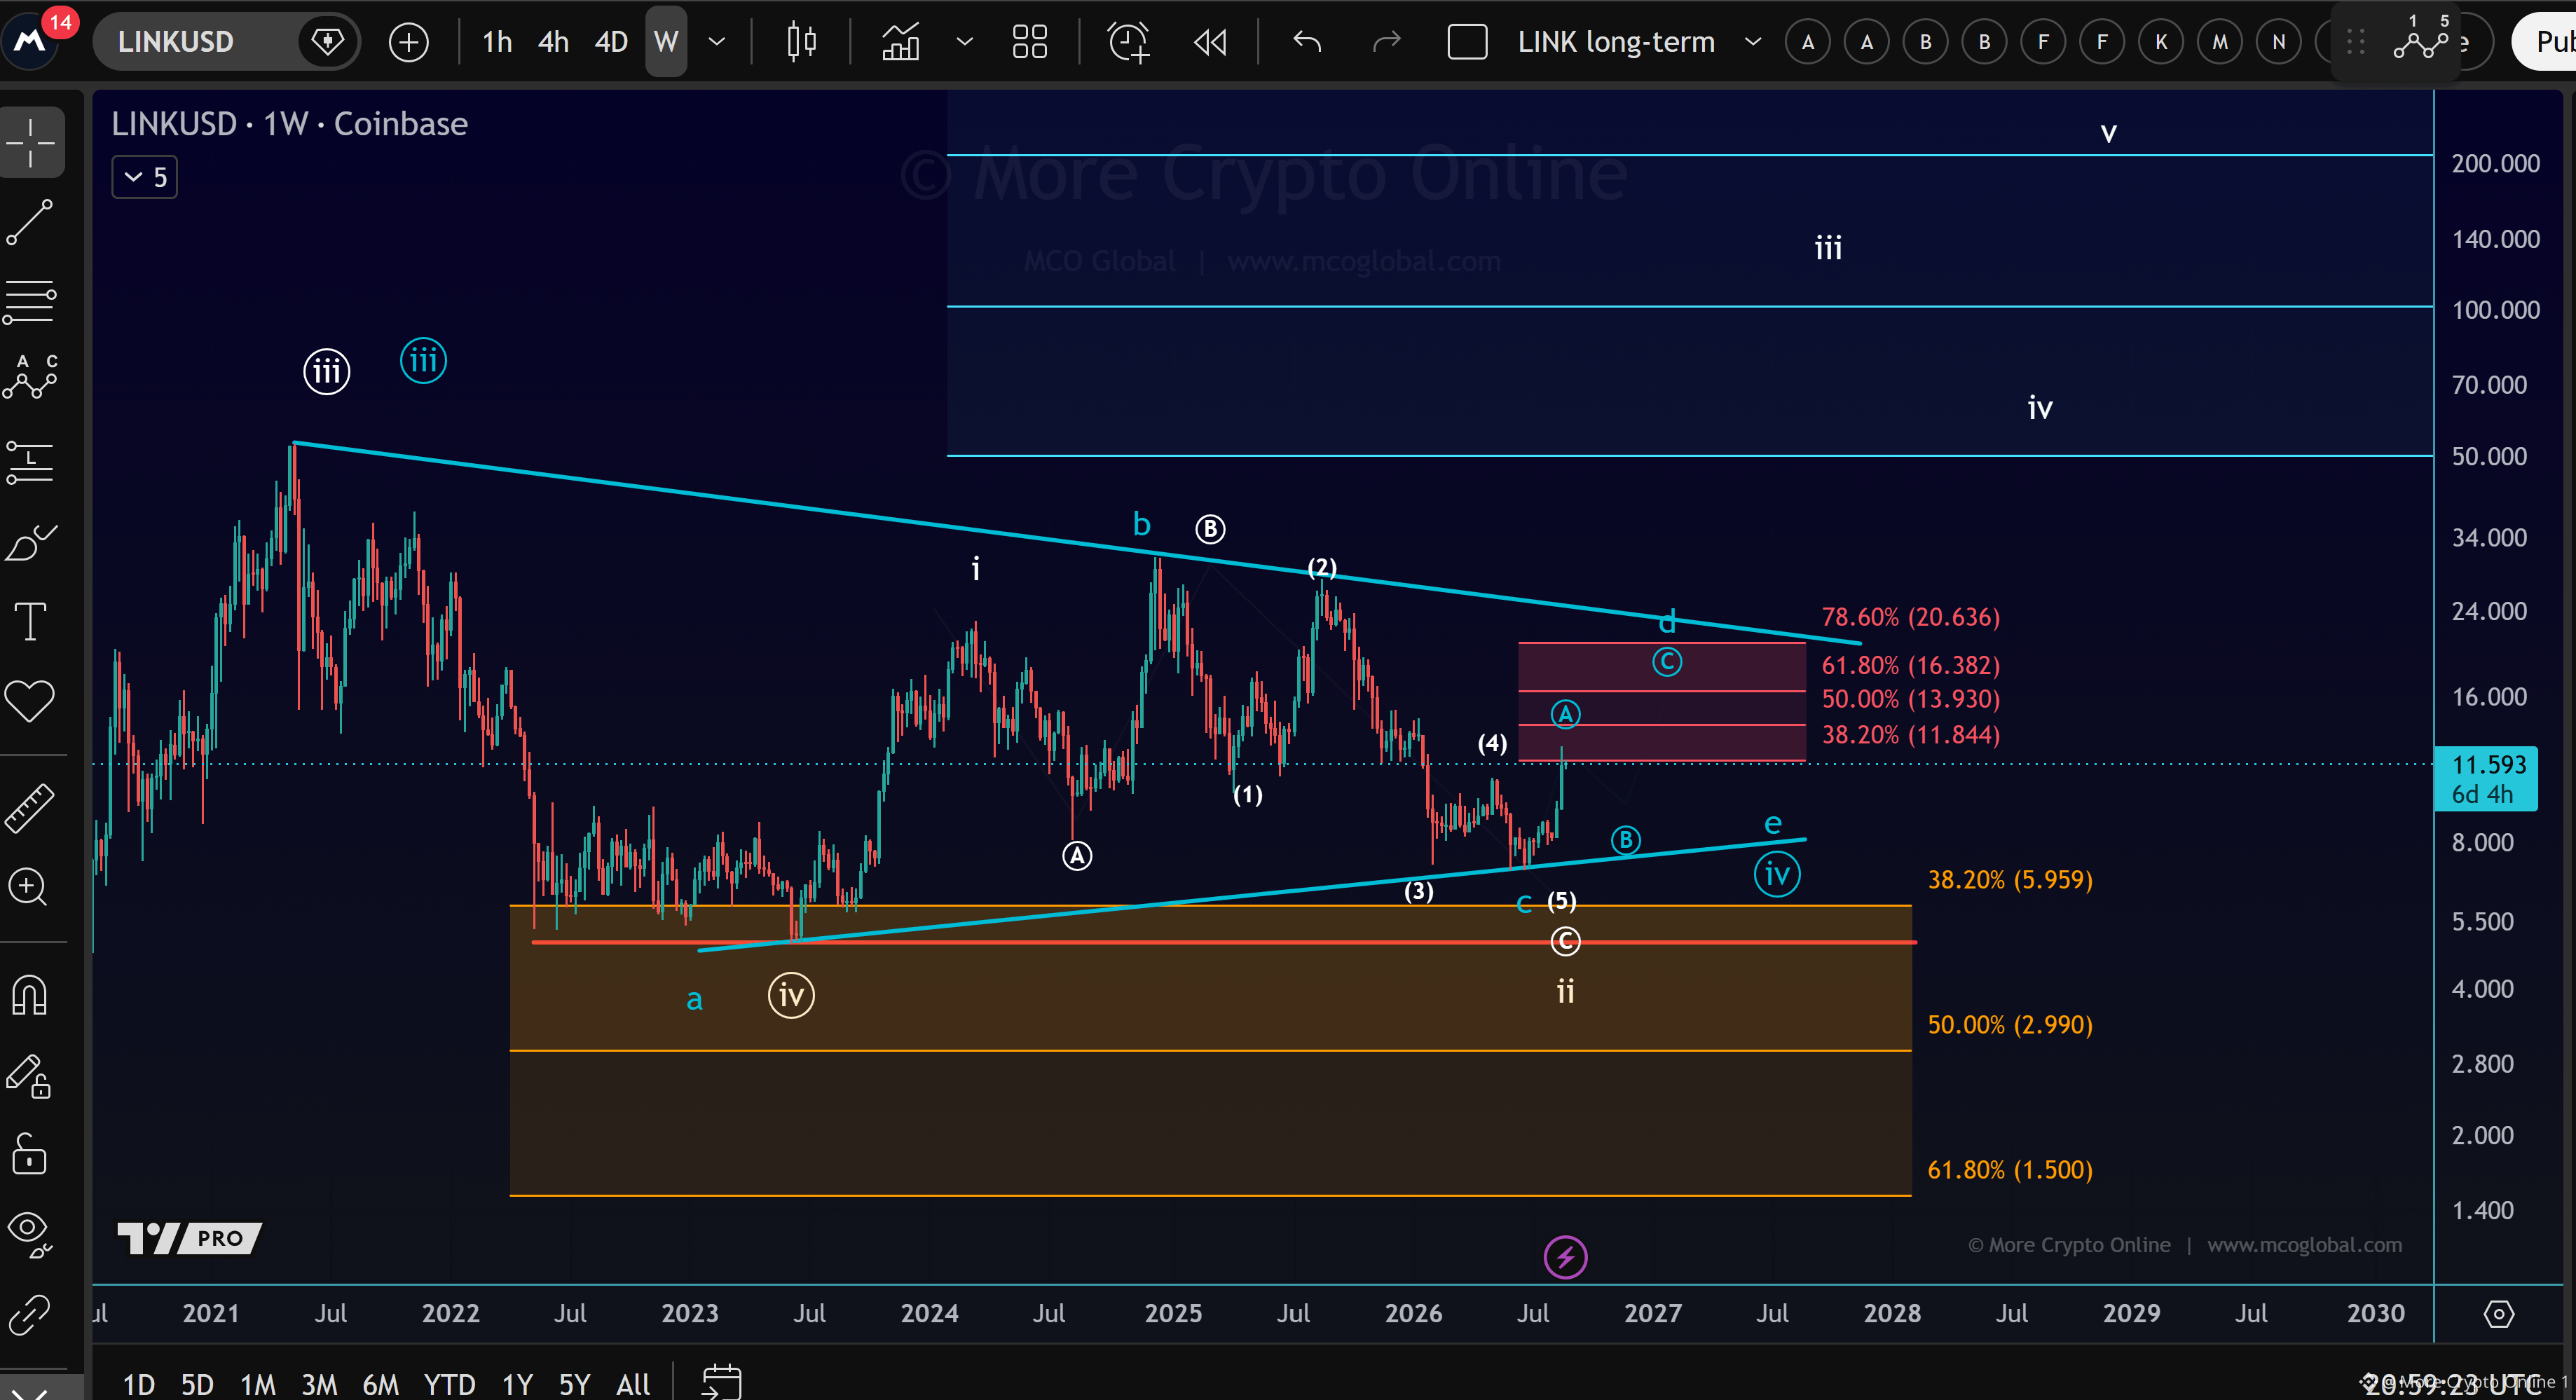Redo the last undone action
This screenshot has height=1400, width=2576.
tap(1386, 42)
